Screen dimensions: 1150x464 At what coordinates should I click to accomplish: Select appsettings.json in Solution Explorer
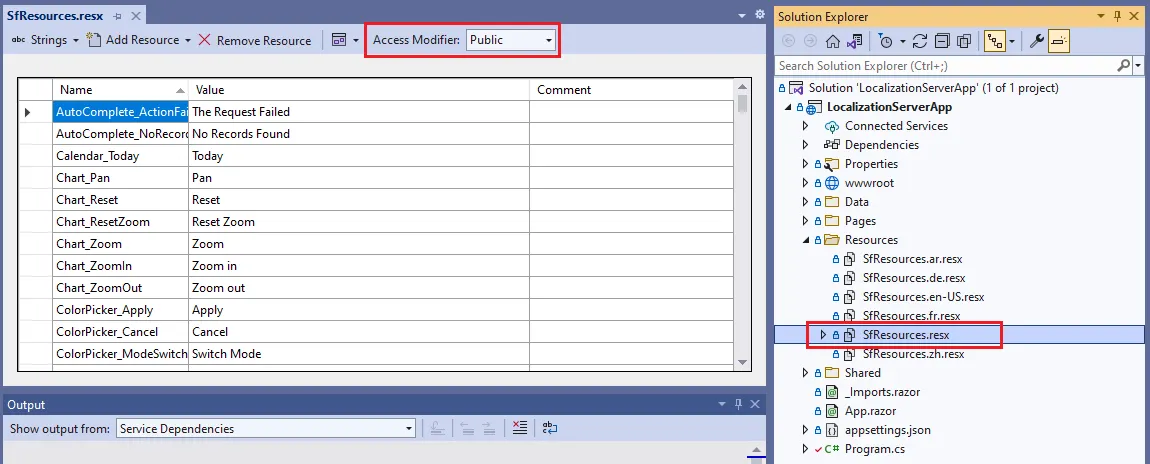coord(887,430)
